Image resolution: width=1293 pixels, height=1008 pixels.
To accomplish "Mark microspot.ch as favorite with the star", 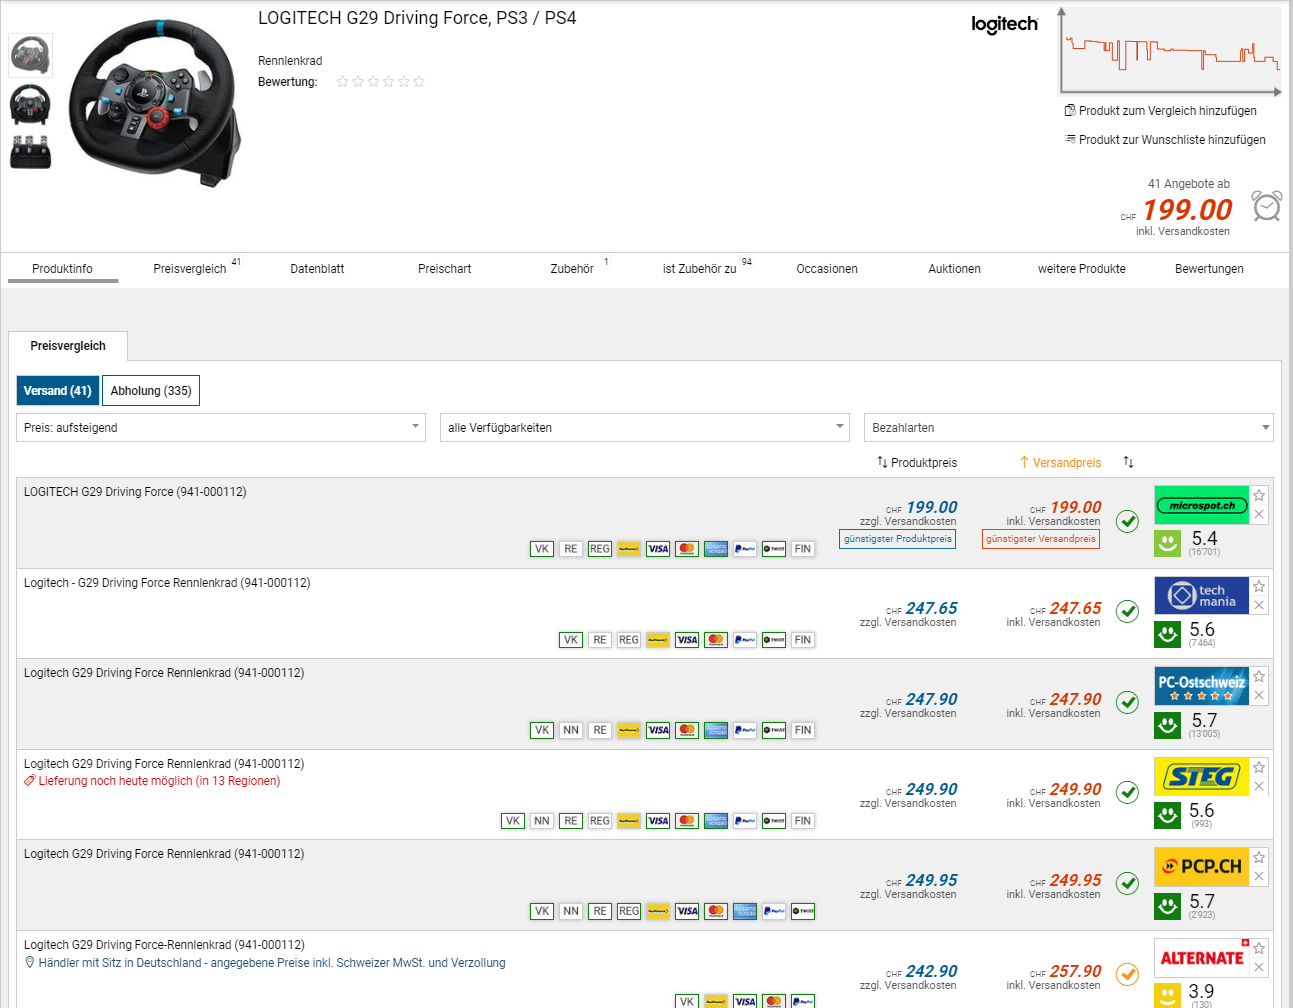I will coord(1259,495).
